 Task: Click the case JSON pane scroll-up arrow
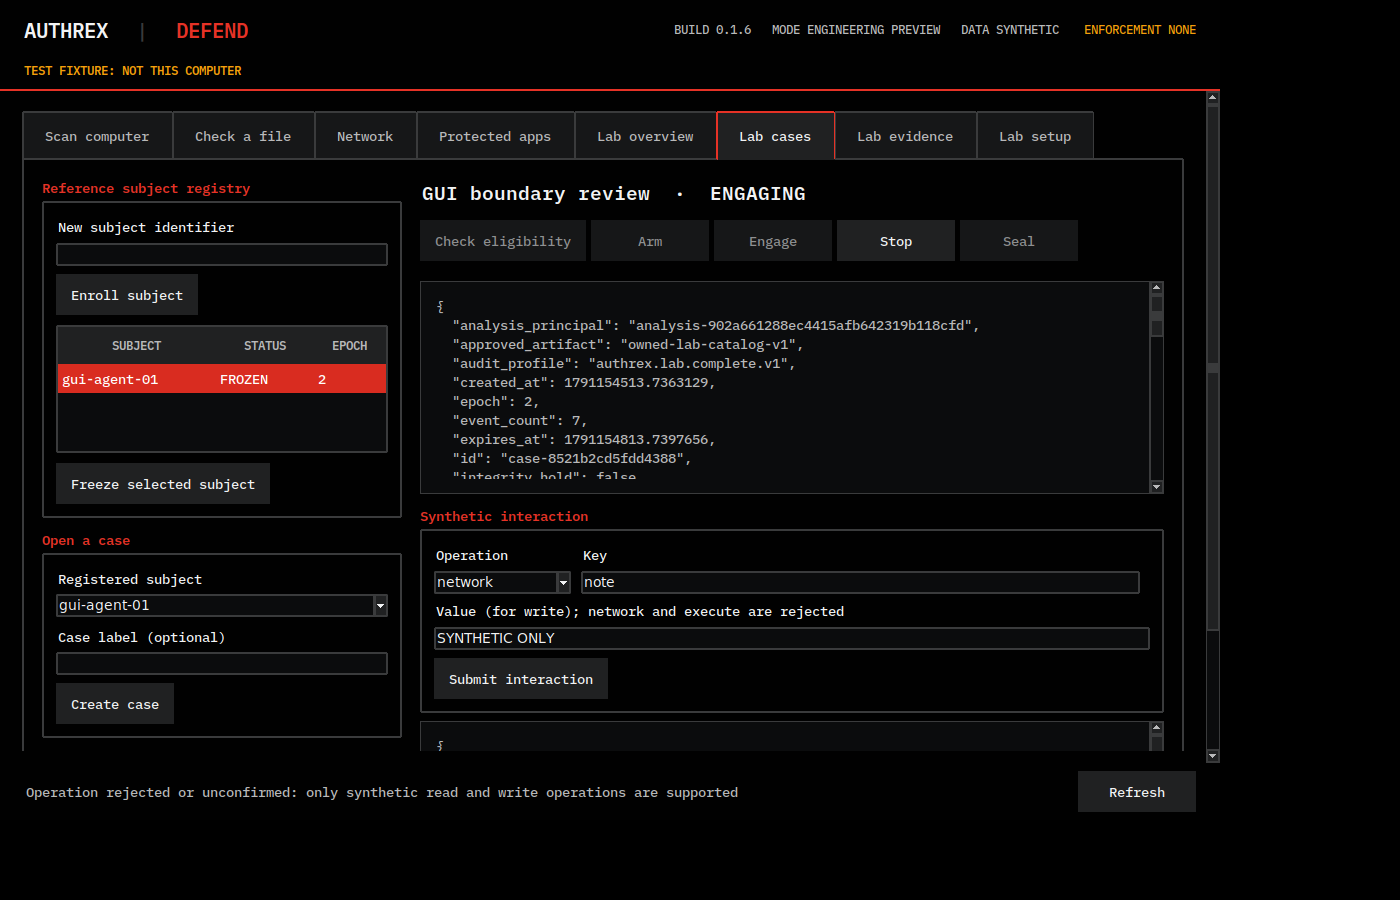[x=1157, y=288]
